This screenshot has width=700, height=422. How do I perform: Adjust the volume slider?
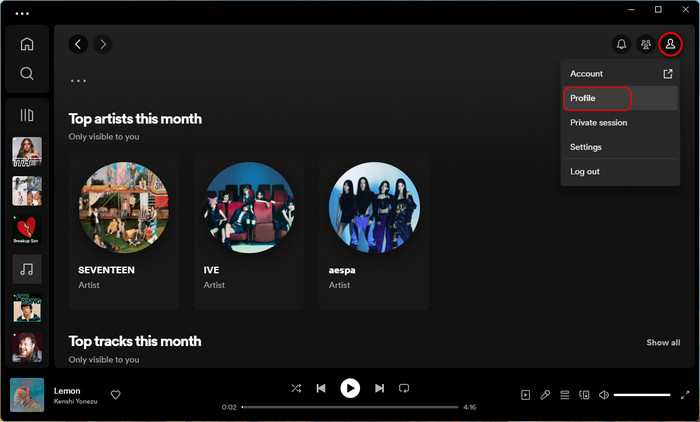pos(642,395)
